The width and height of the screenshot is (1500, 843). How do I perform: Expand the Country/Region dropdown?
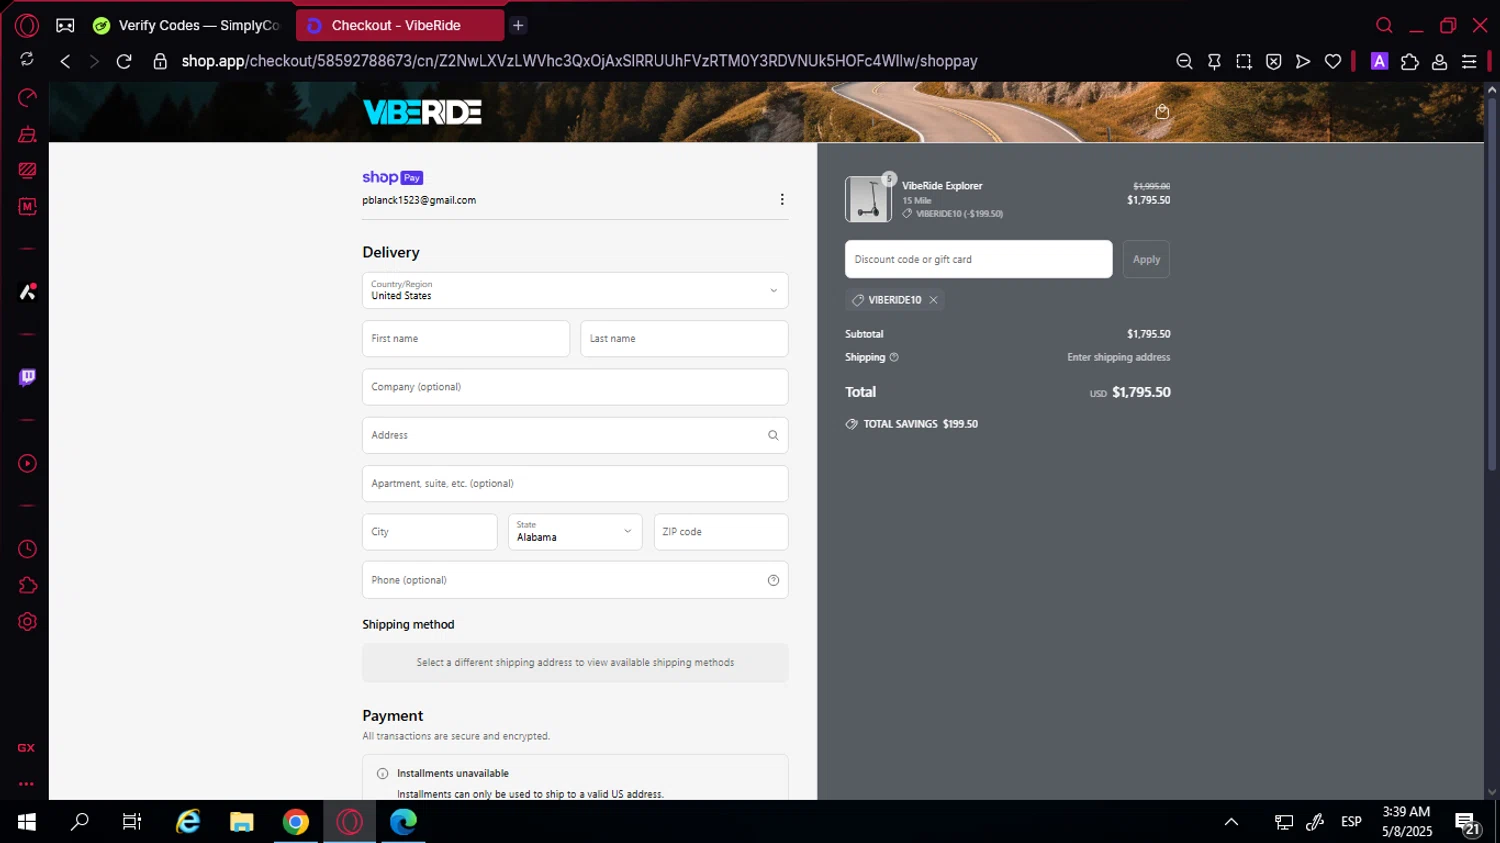click(x=575, y=290)
